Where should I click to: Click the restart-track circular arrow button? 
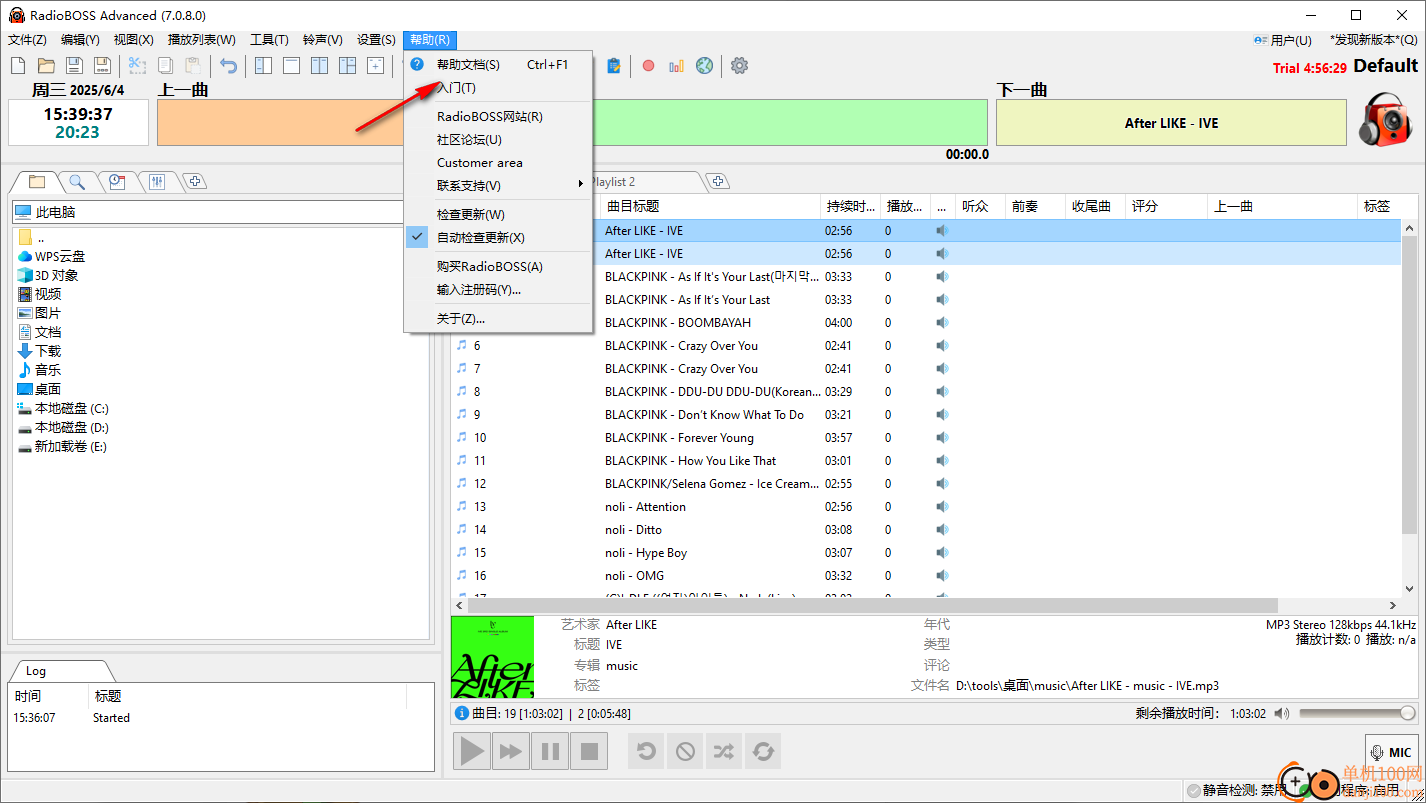click(x=646, y=751)
